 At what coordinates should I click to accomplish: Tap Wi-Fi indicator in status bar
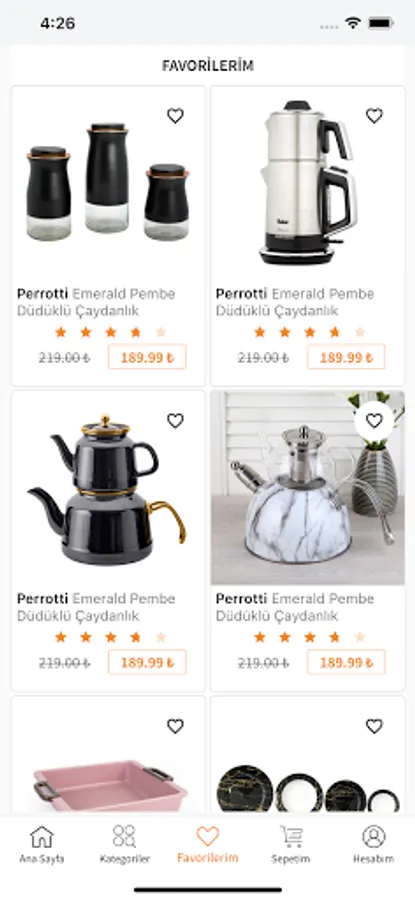[x=352, y=23]
